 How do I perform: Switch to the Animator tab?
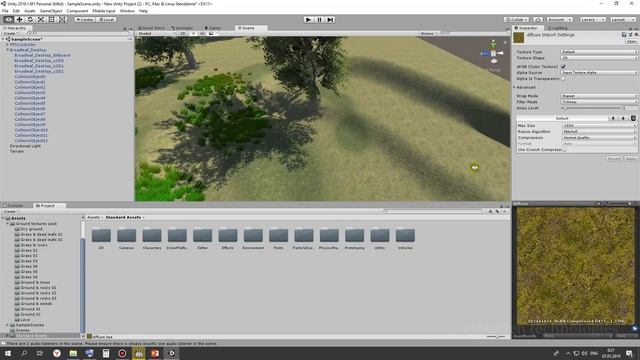coord(182,28)
